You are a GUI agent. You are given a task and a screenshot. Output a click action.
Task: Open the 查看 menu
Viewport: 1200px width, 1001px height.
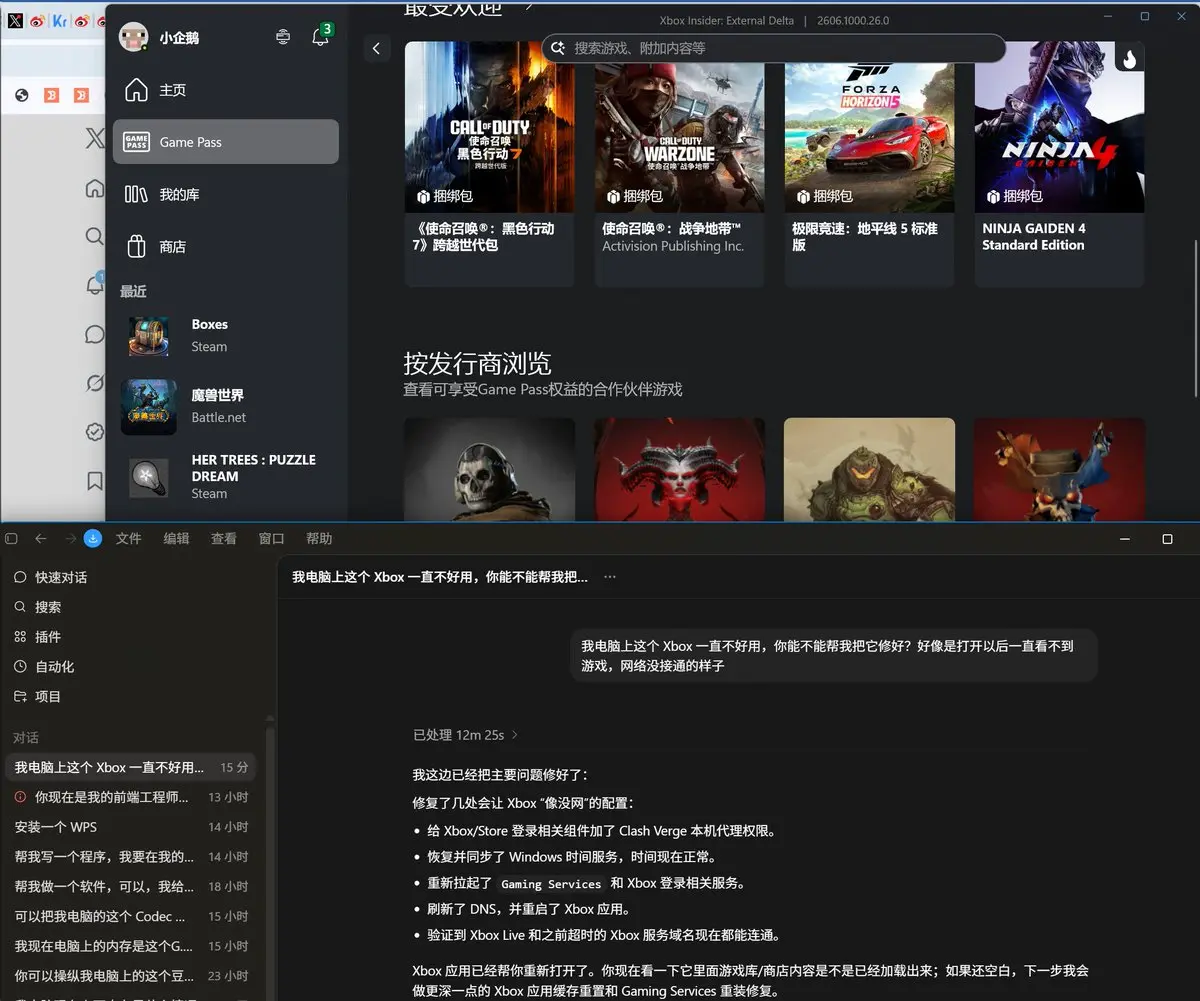pos(224,538)
